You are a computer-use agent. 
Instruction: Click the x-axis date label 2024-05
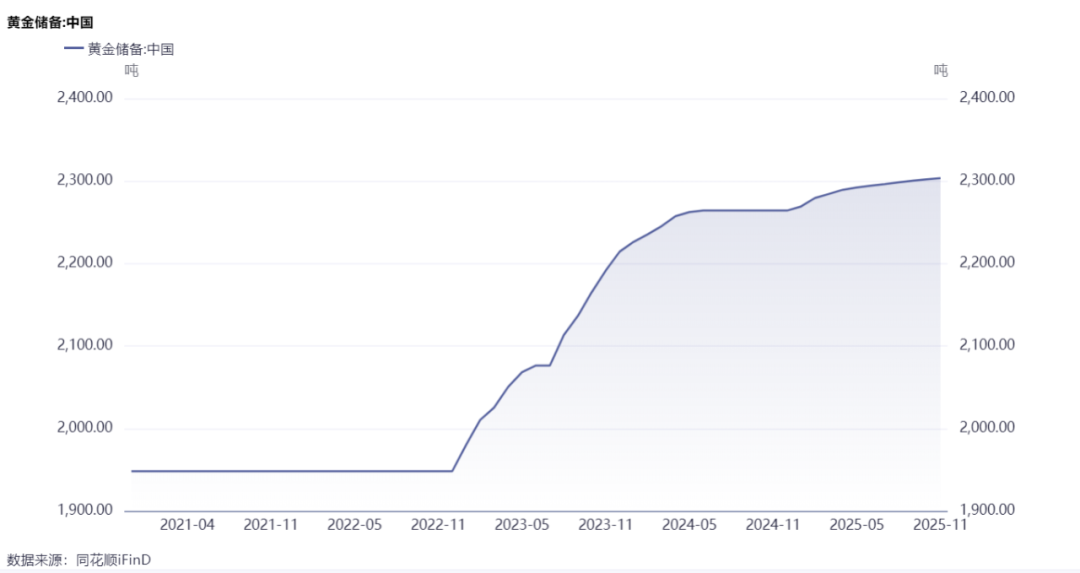click(689, 525)
